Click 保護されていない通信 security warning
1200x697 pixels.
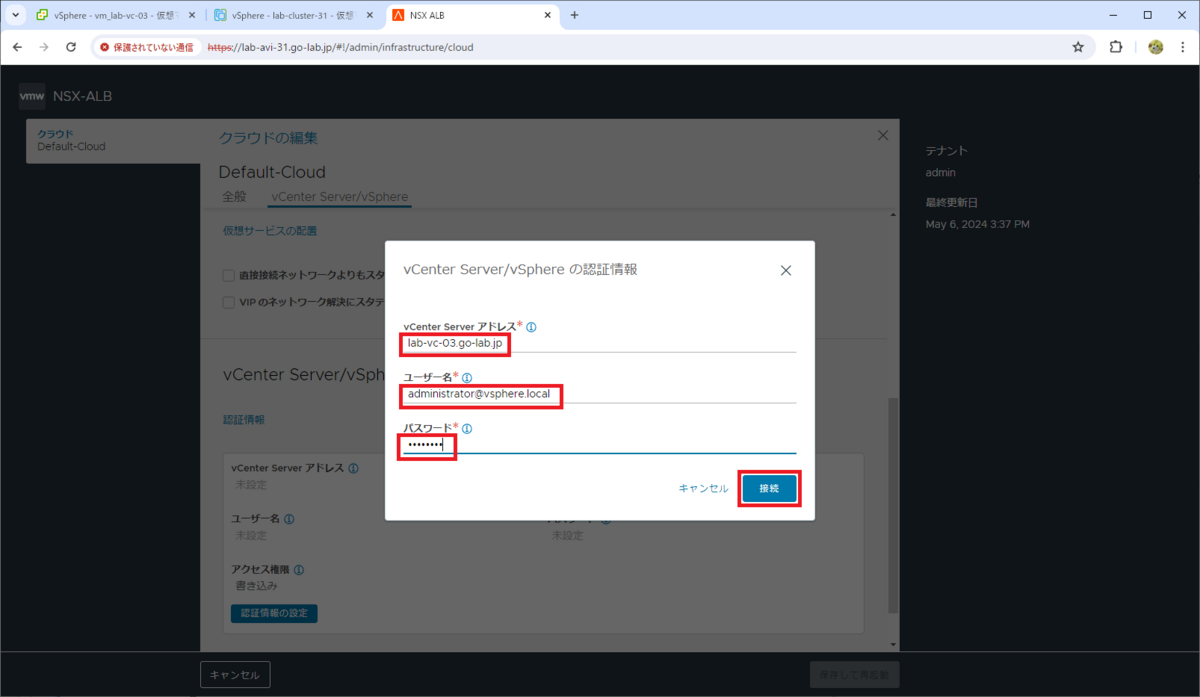point(147,47)
